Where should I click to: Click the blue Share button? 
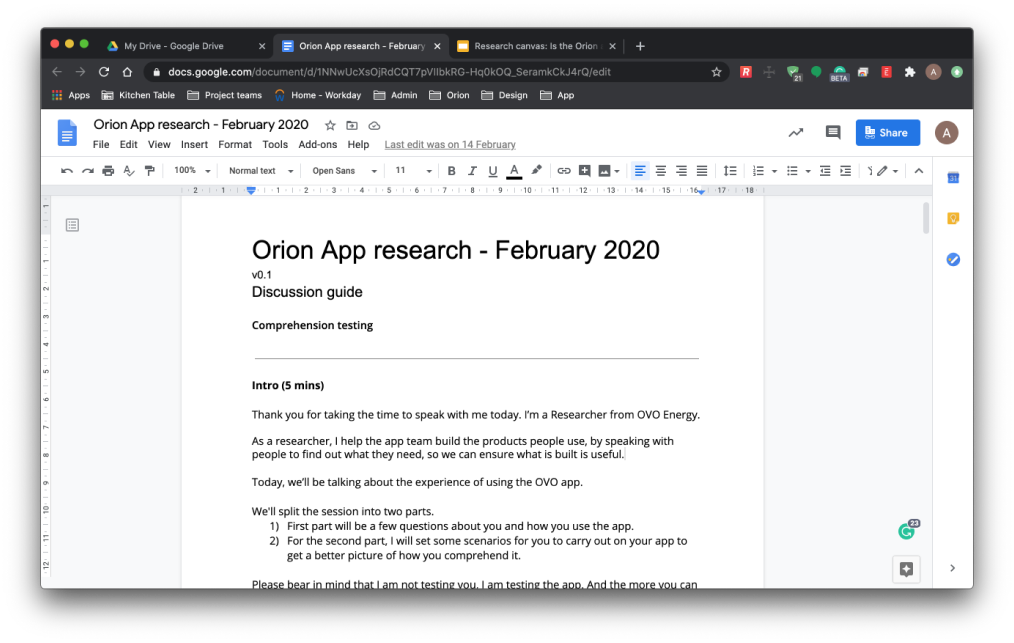pyautogui.click(x=887, y=133)
